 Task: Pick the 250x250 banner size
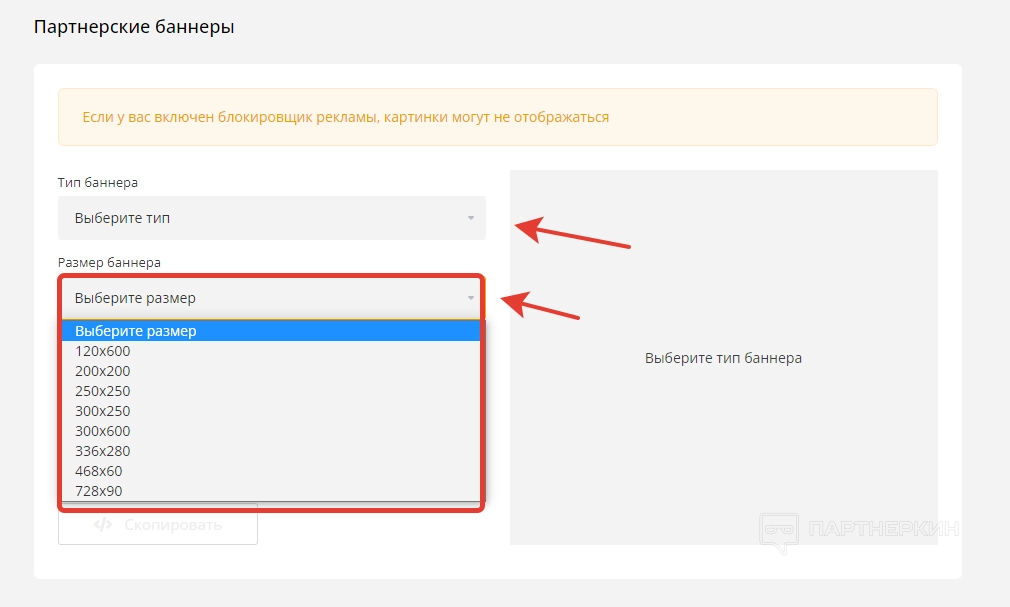coord(103,391)
